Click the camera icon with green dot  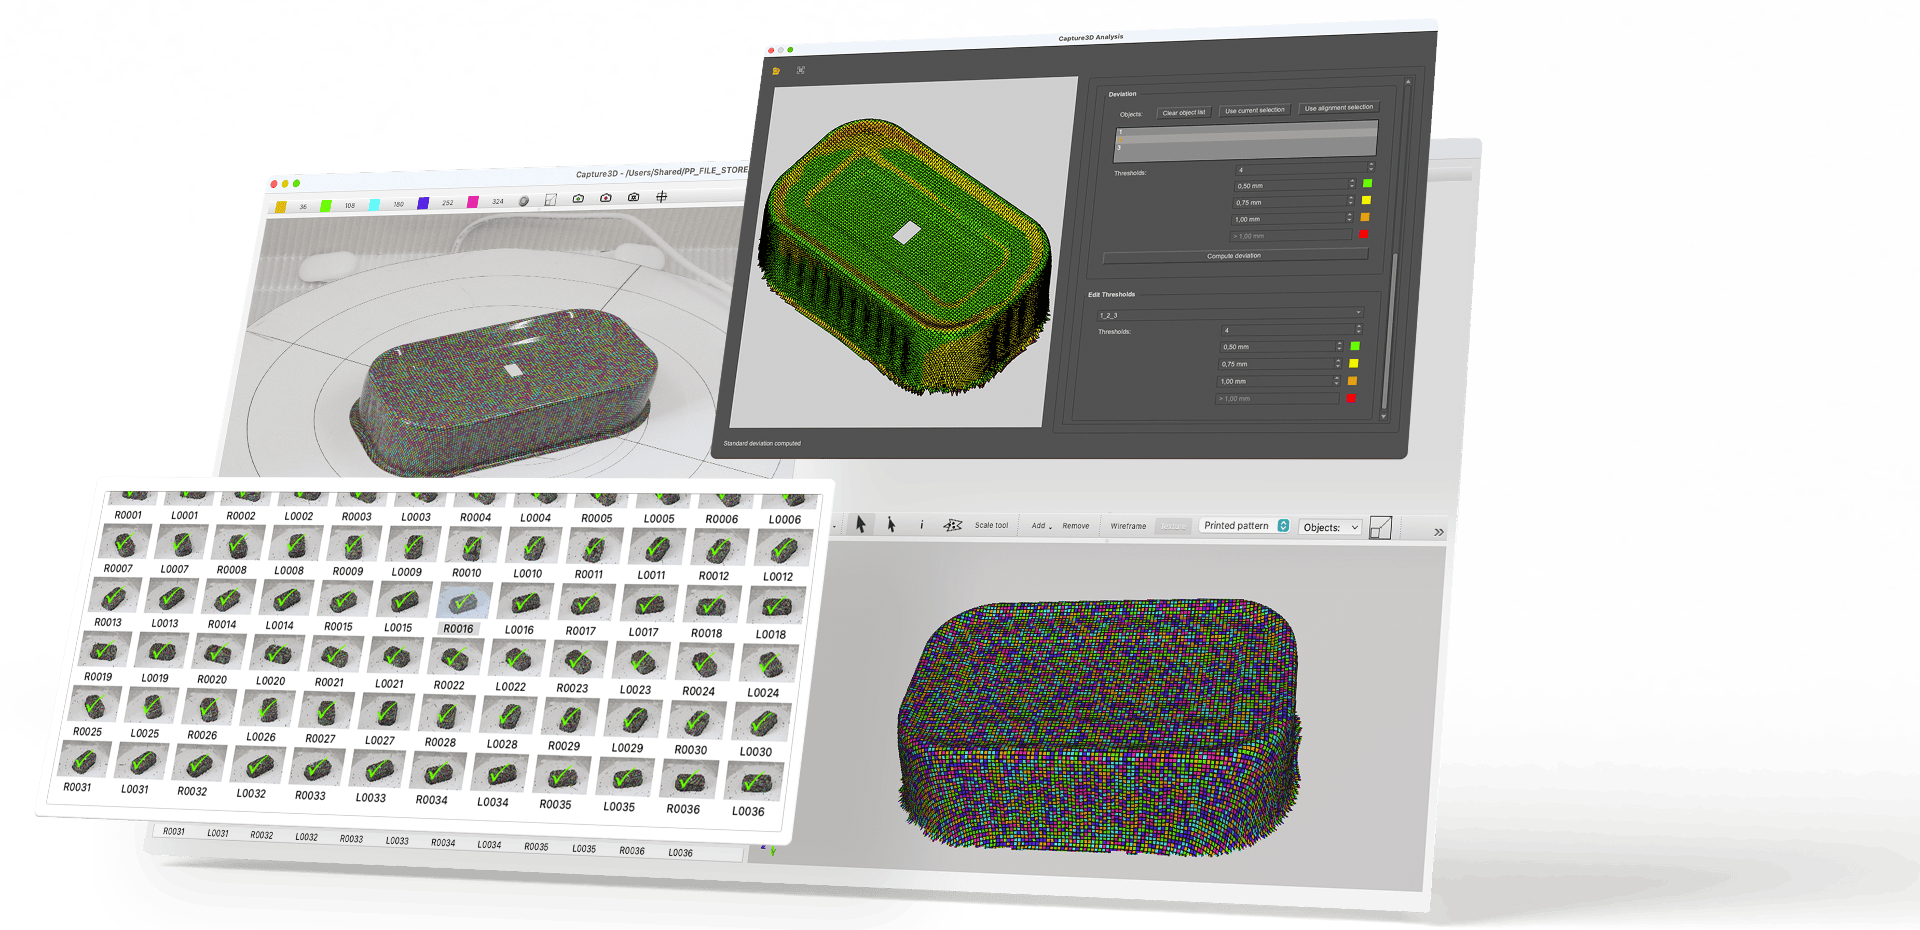[x=578, y=199]
